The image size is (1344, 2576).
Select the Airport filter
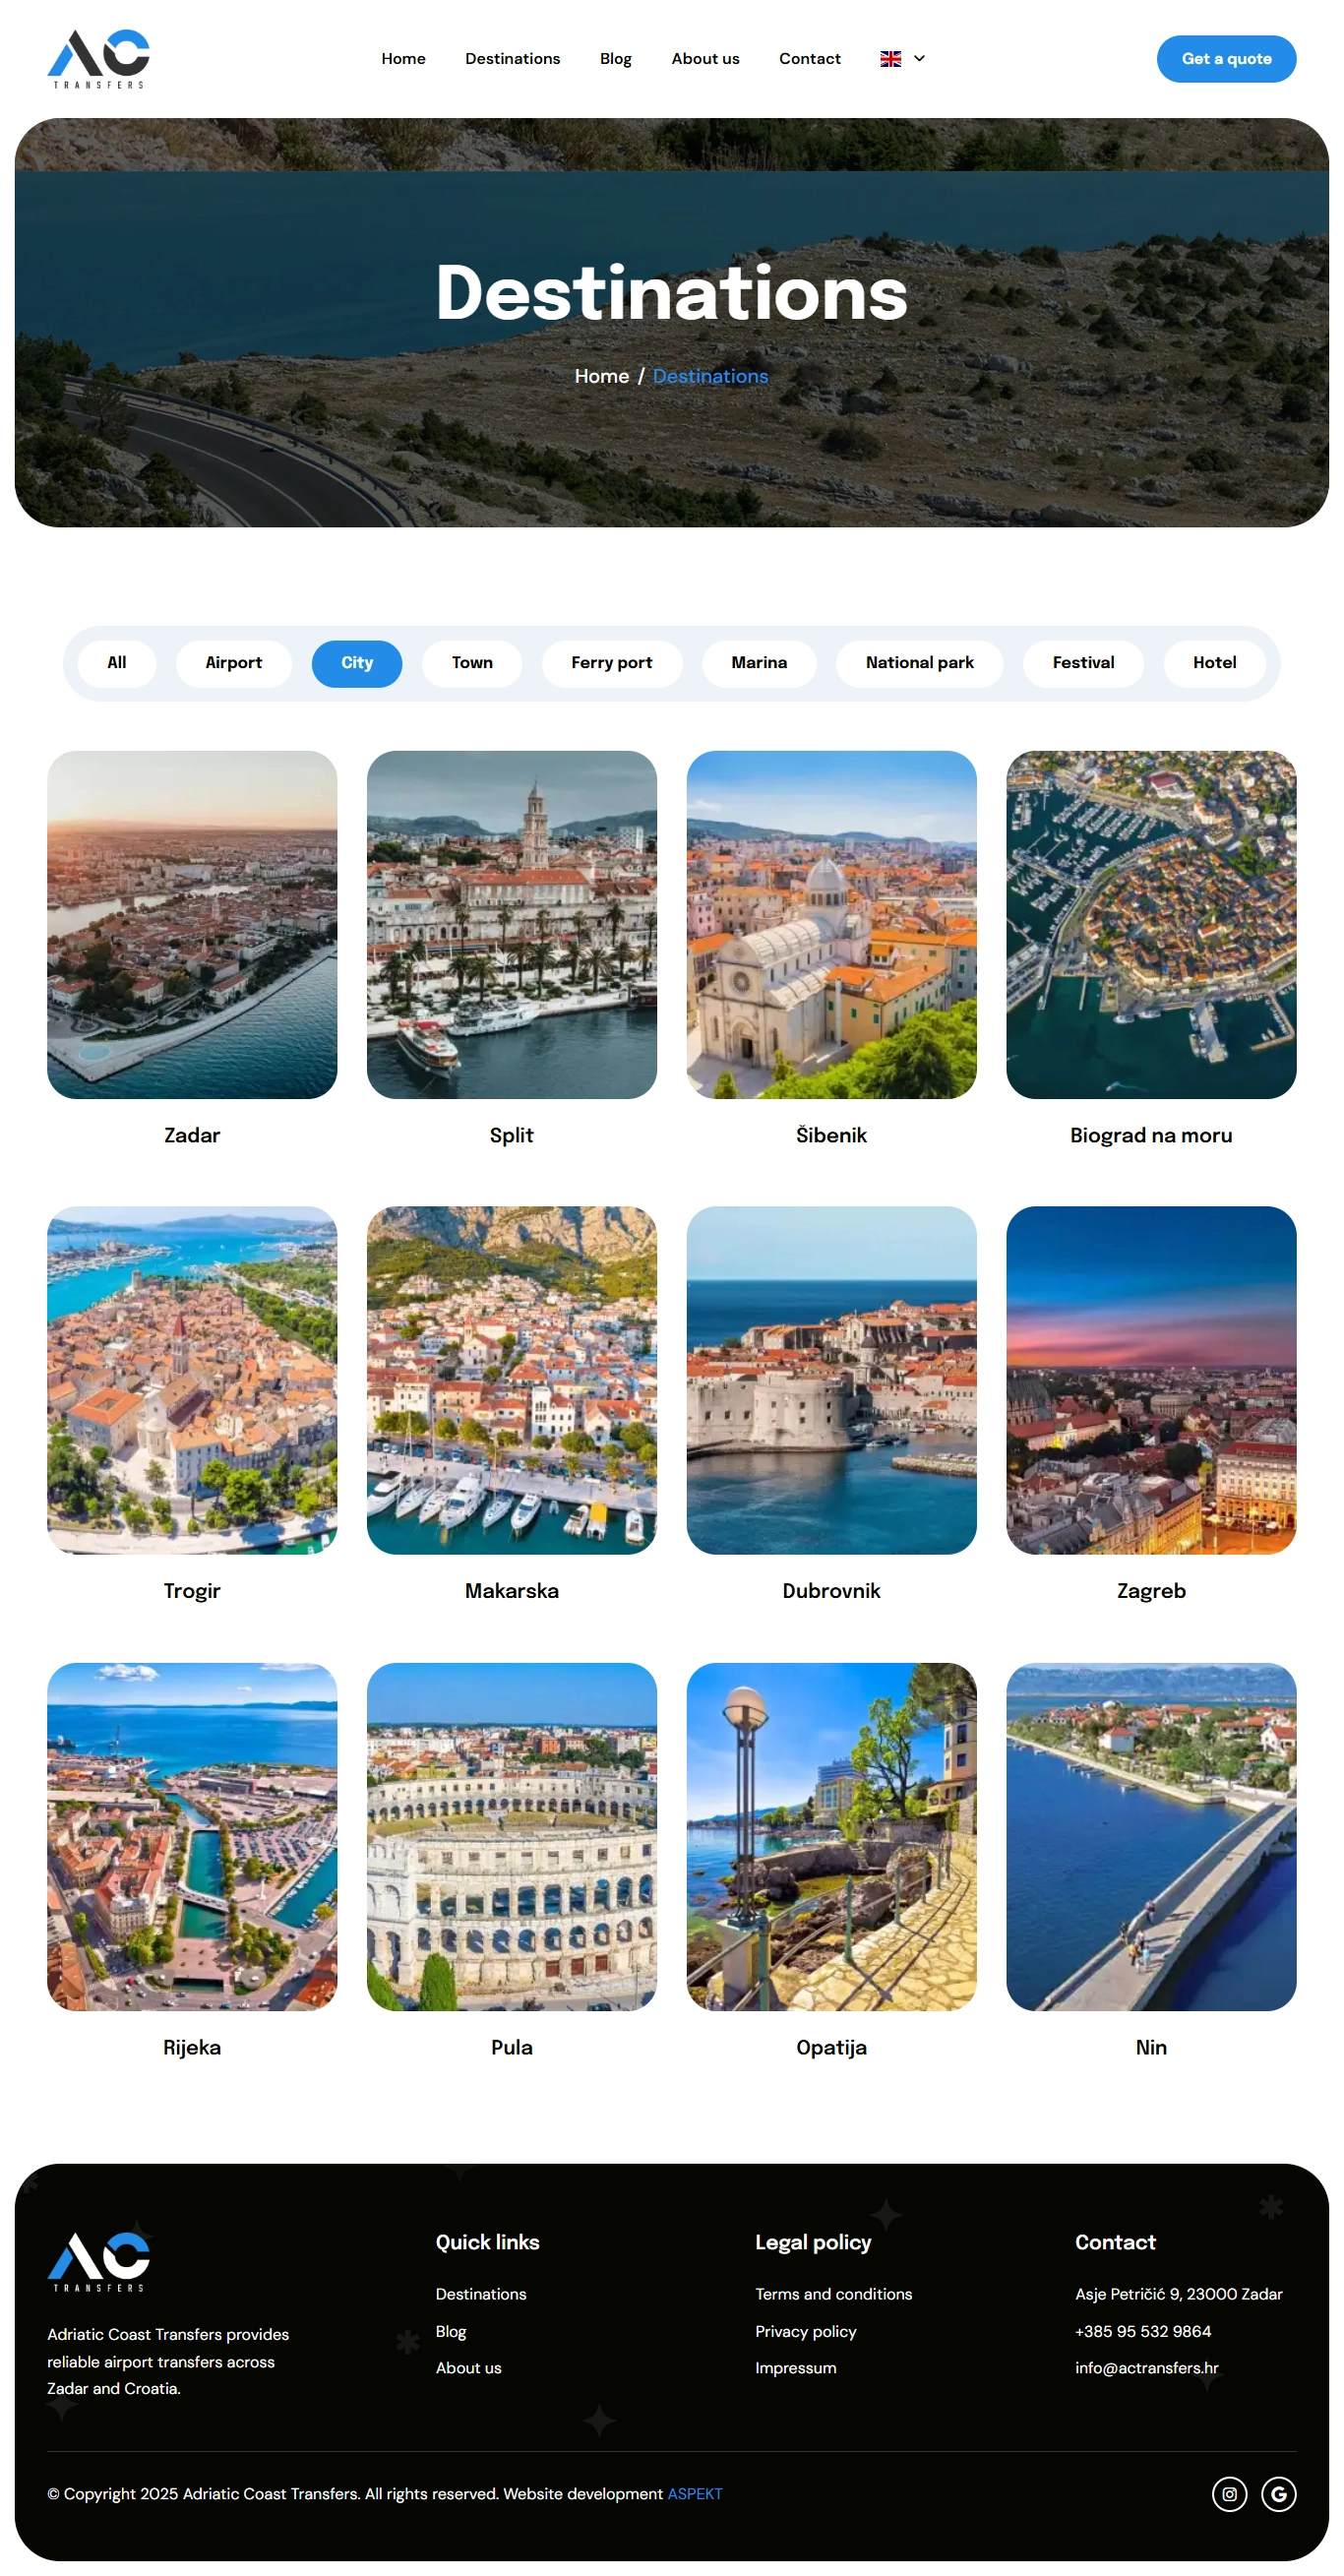click(x=233, y=662)
